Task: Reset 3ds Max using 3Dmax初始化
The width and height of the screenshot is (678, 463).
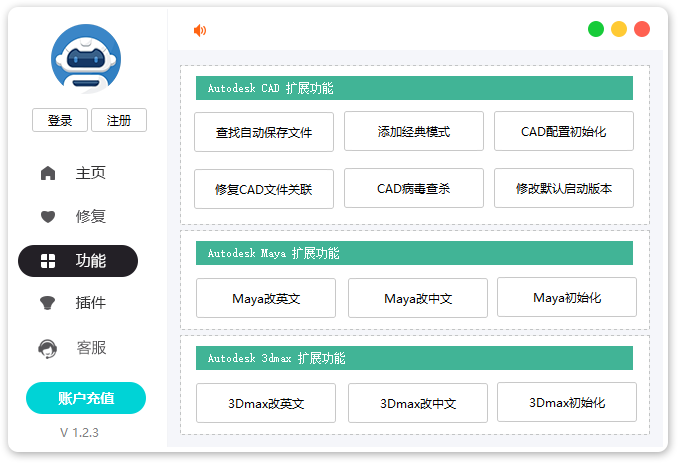Action: [567, 402]
